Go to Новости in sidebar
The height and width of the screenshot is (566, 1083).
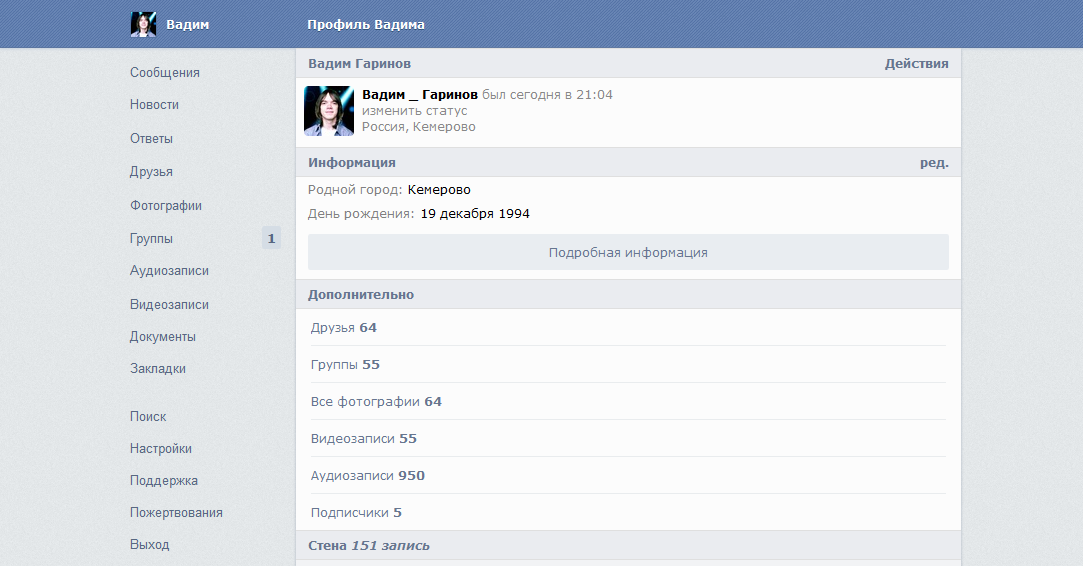click(154, 104)
